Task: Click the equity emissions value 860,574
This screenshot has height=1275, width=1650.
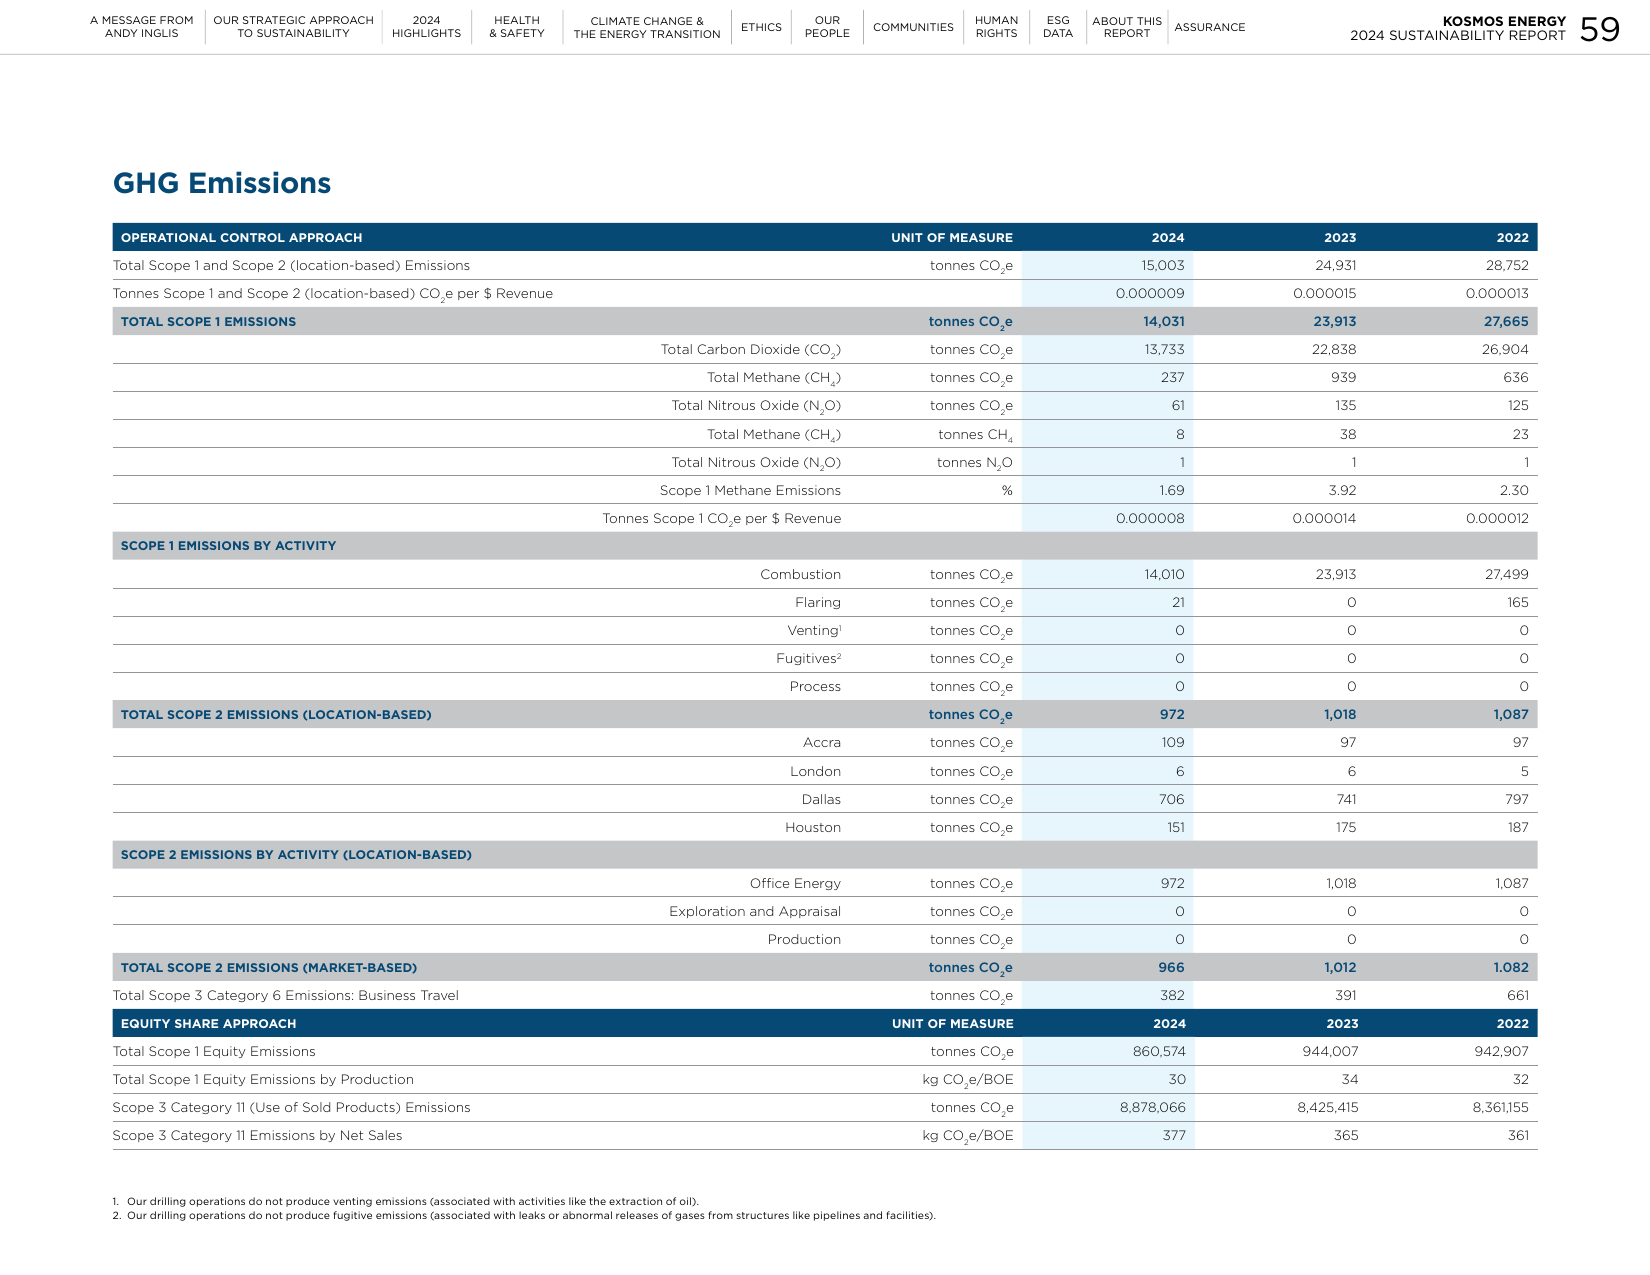Action: (1159, 1052)
